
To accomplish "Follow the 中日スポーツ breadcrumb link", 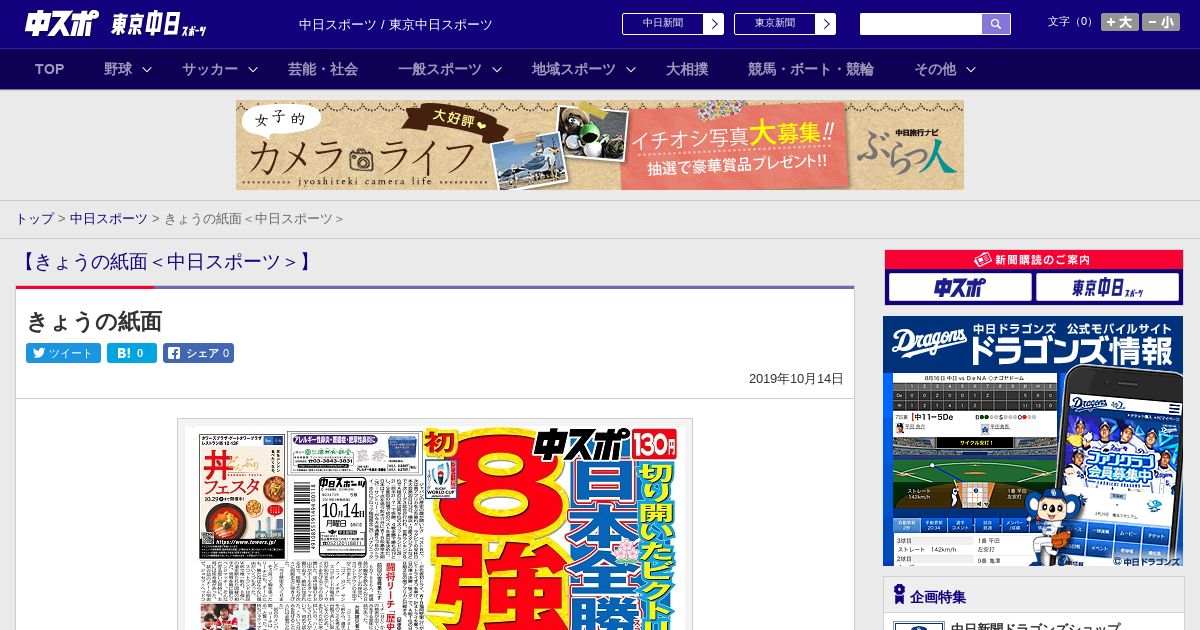I will (x=108, y=219).
